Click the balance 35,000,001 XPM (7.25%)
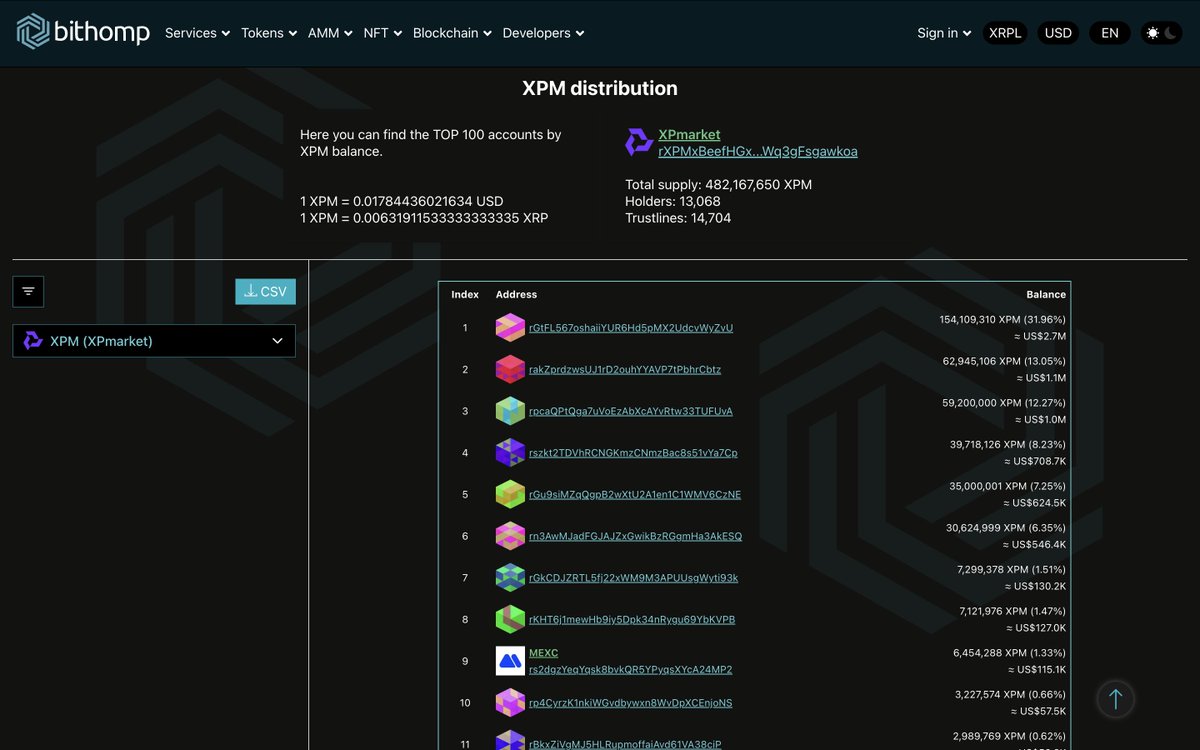 [1008, 486]
